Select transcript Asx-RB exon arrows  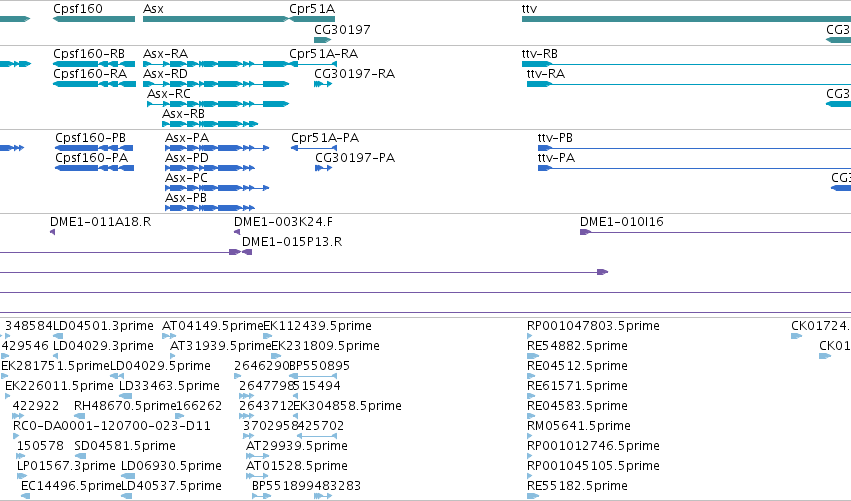(210, 124)
